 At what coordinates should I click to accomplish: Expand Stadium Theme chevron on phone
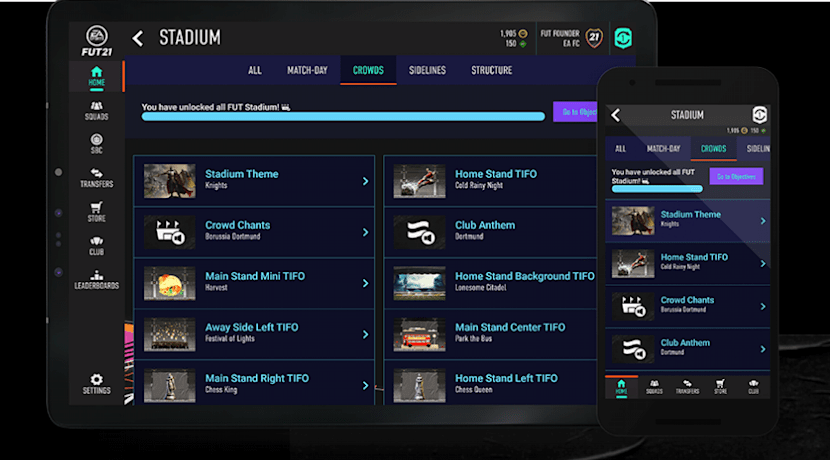coord(763,221)
